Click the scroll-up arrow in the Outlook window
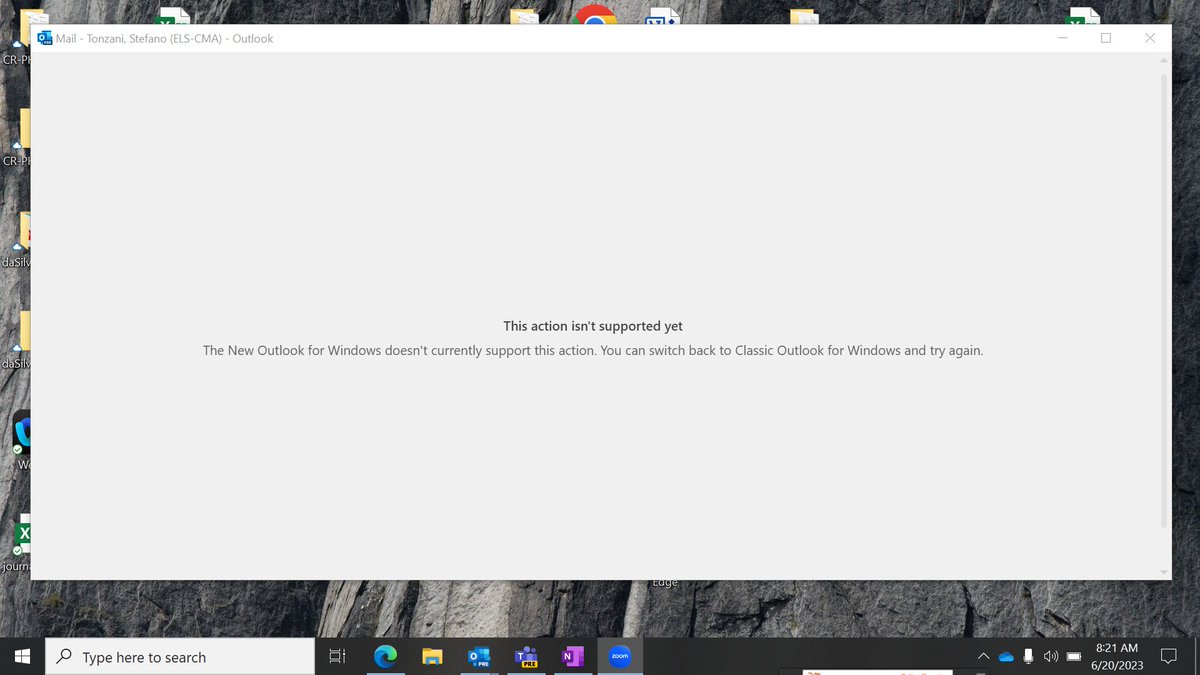1200x675 pixels. pyautogui.click(x=1163, y=60)
